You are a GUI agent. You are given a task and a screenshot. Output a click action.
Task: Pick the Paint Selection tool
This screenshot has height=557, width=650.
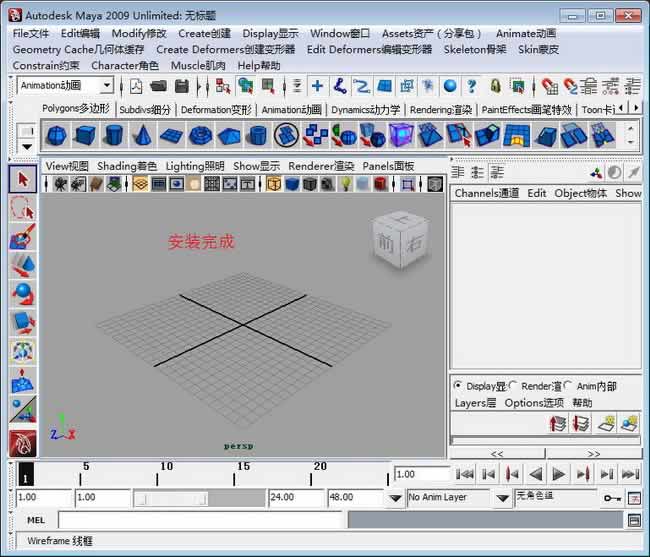pos(23,236)
